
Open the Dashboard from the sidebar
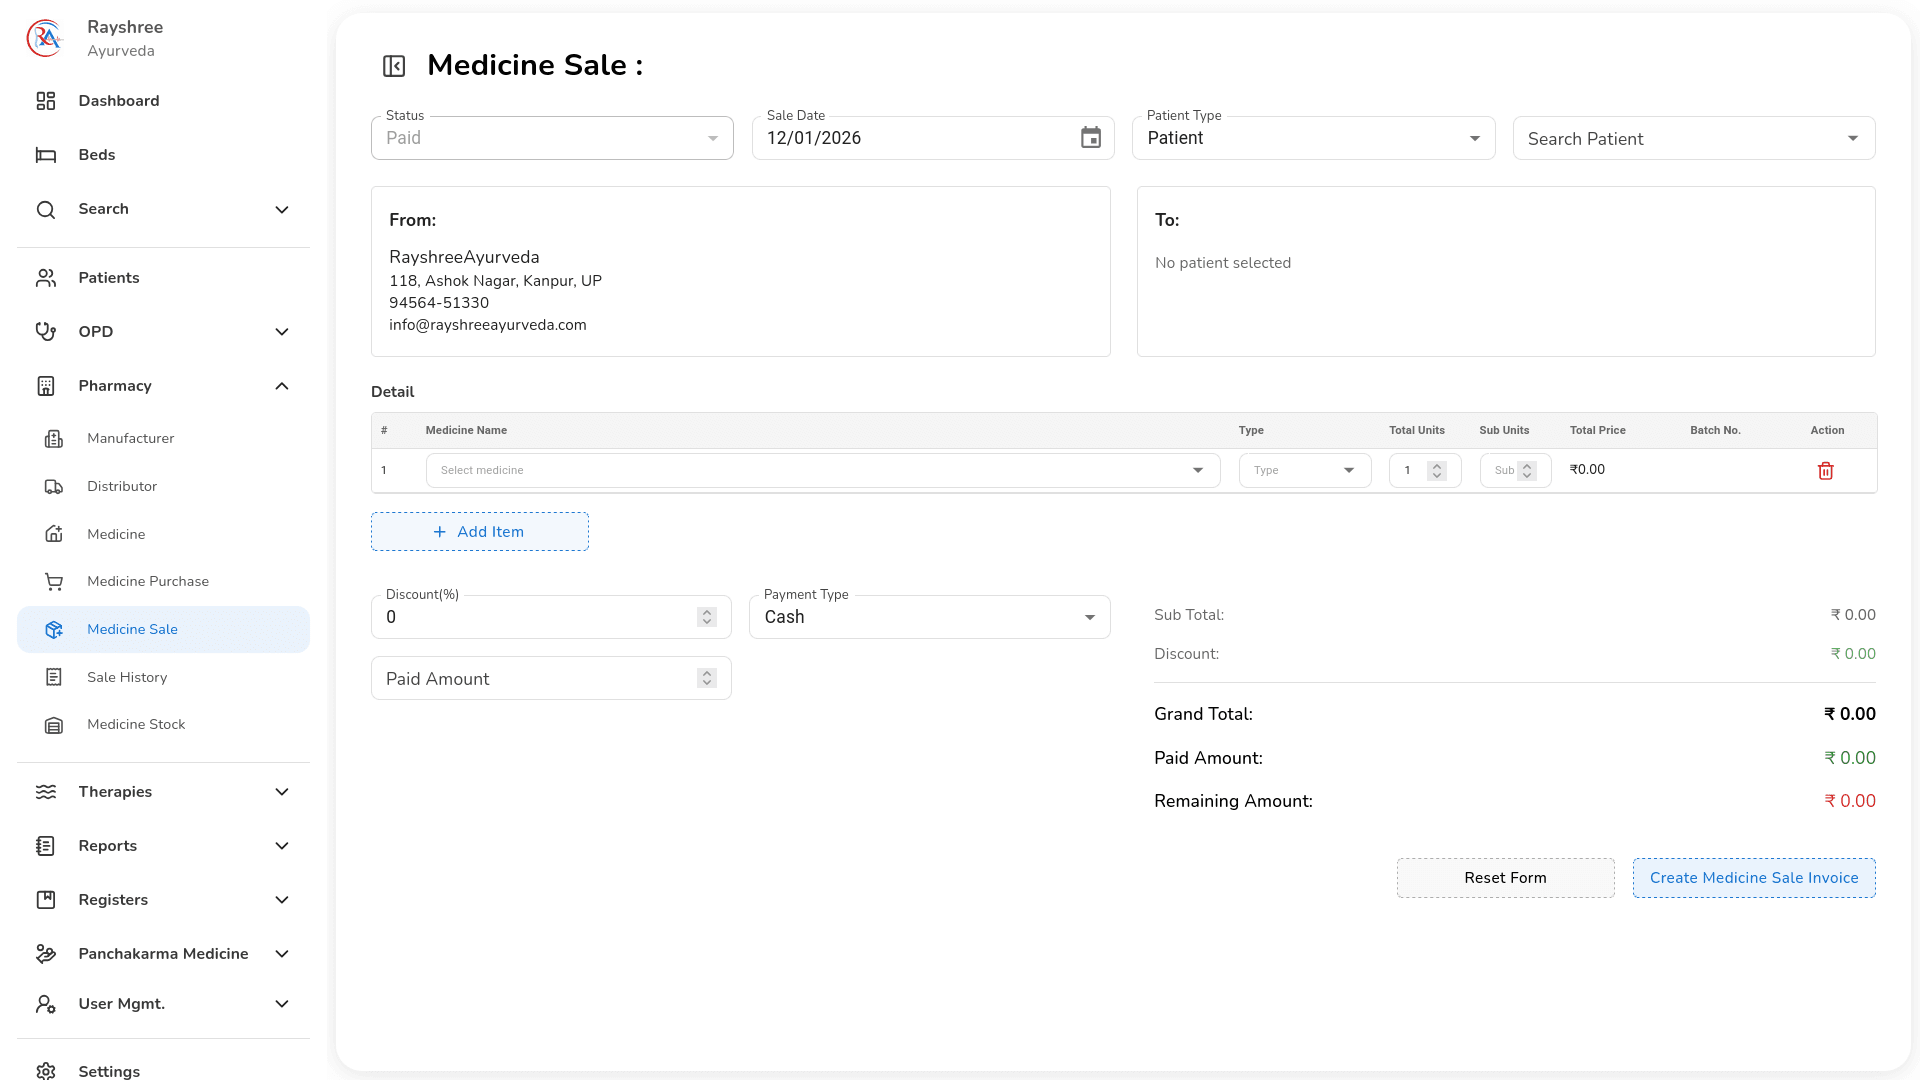pyautogui.click(x=118, y=101)
